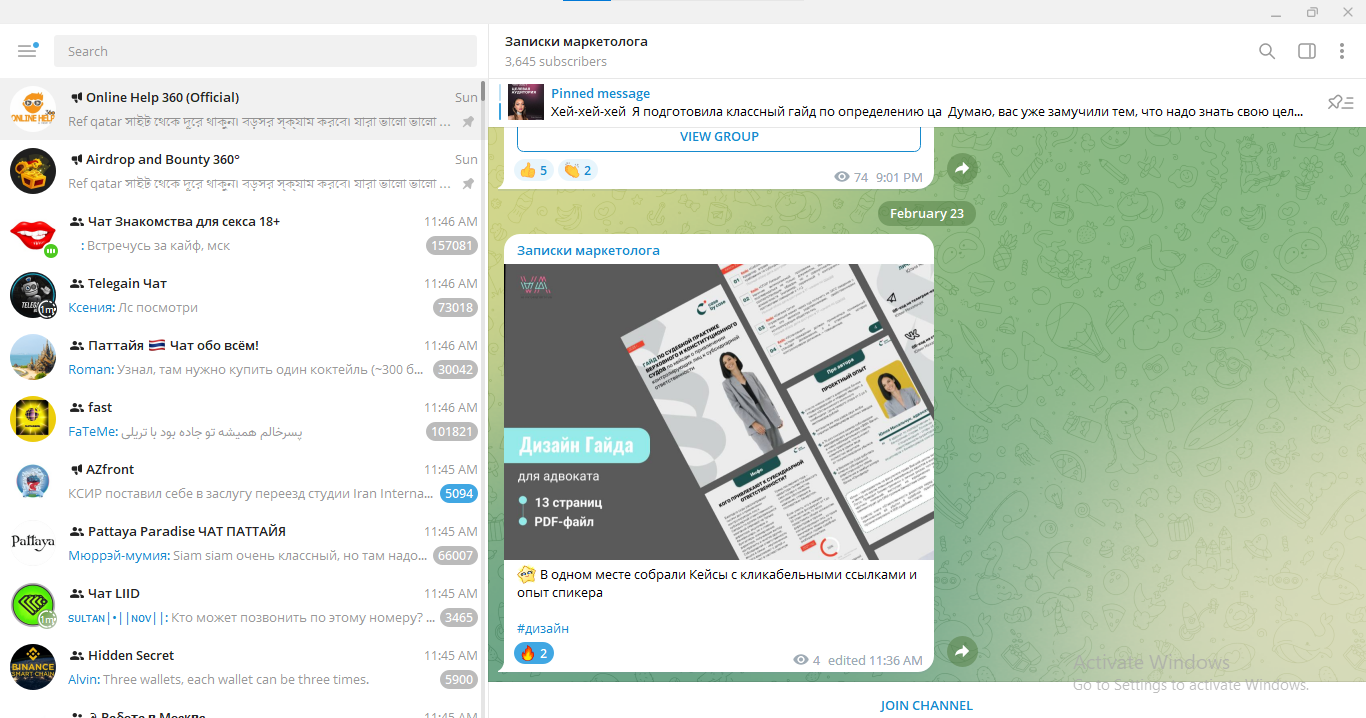Click pin icon on Online Help 360 row
Screen dimensions: 1366x718
[468, 122]
